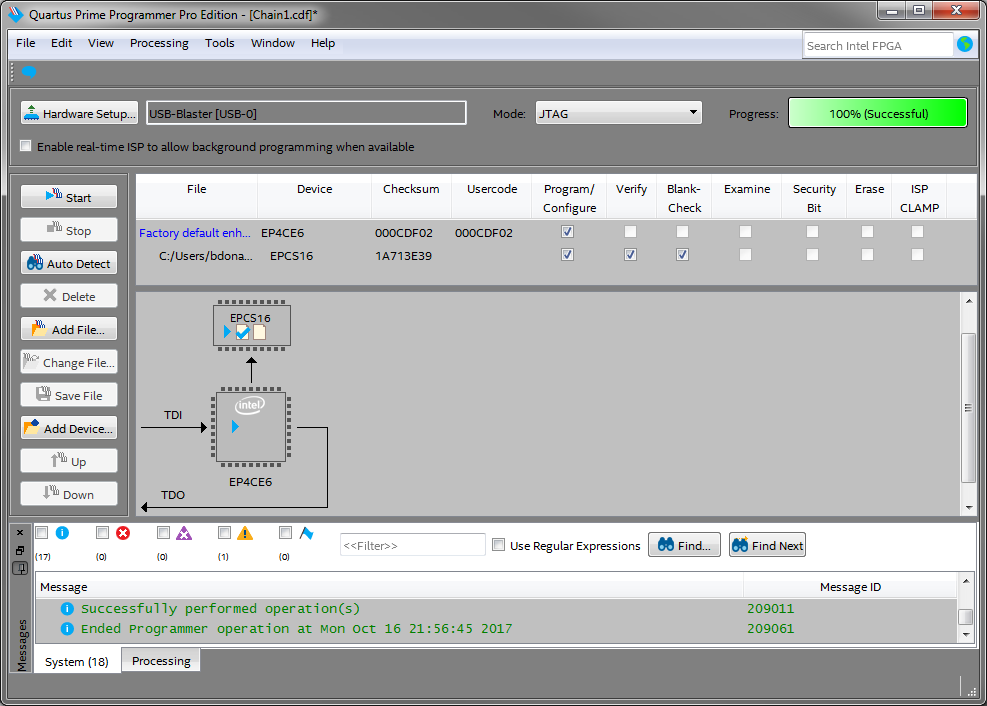Toggle Examine checkbox for EPCS16
The height and width of the screenshot is (706, 987).
(745, 254)
